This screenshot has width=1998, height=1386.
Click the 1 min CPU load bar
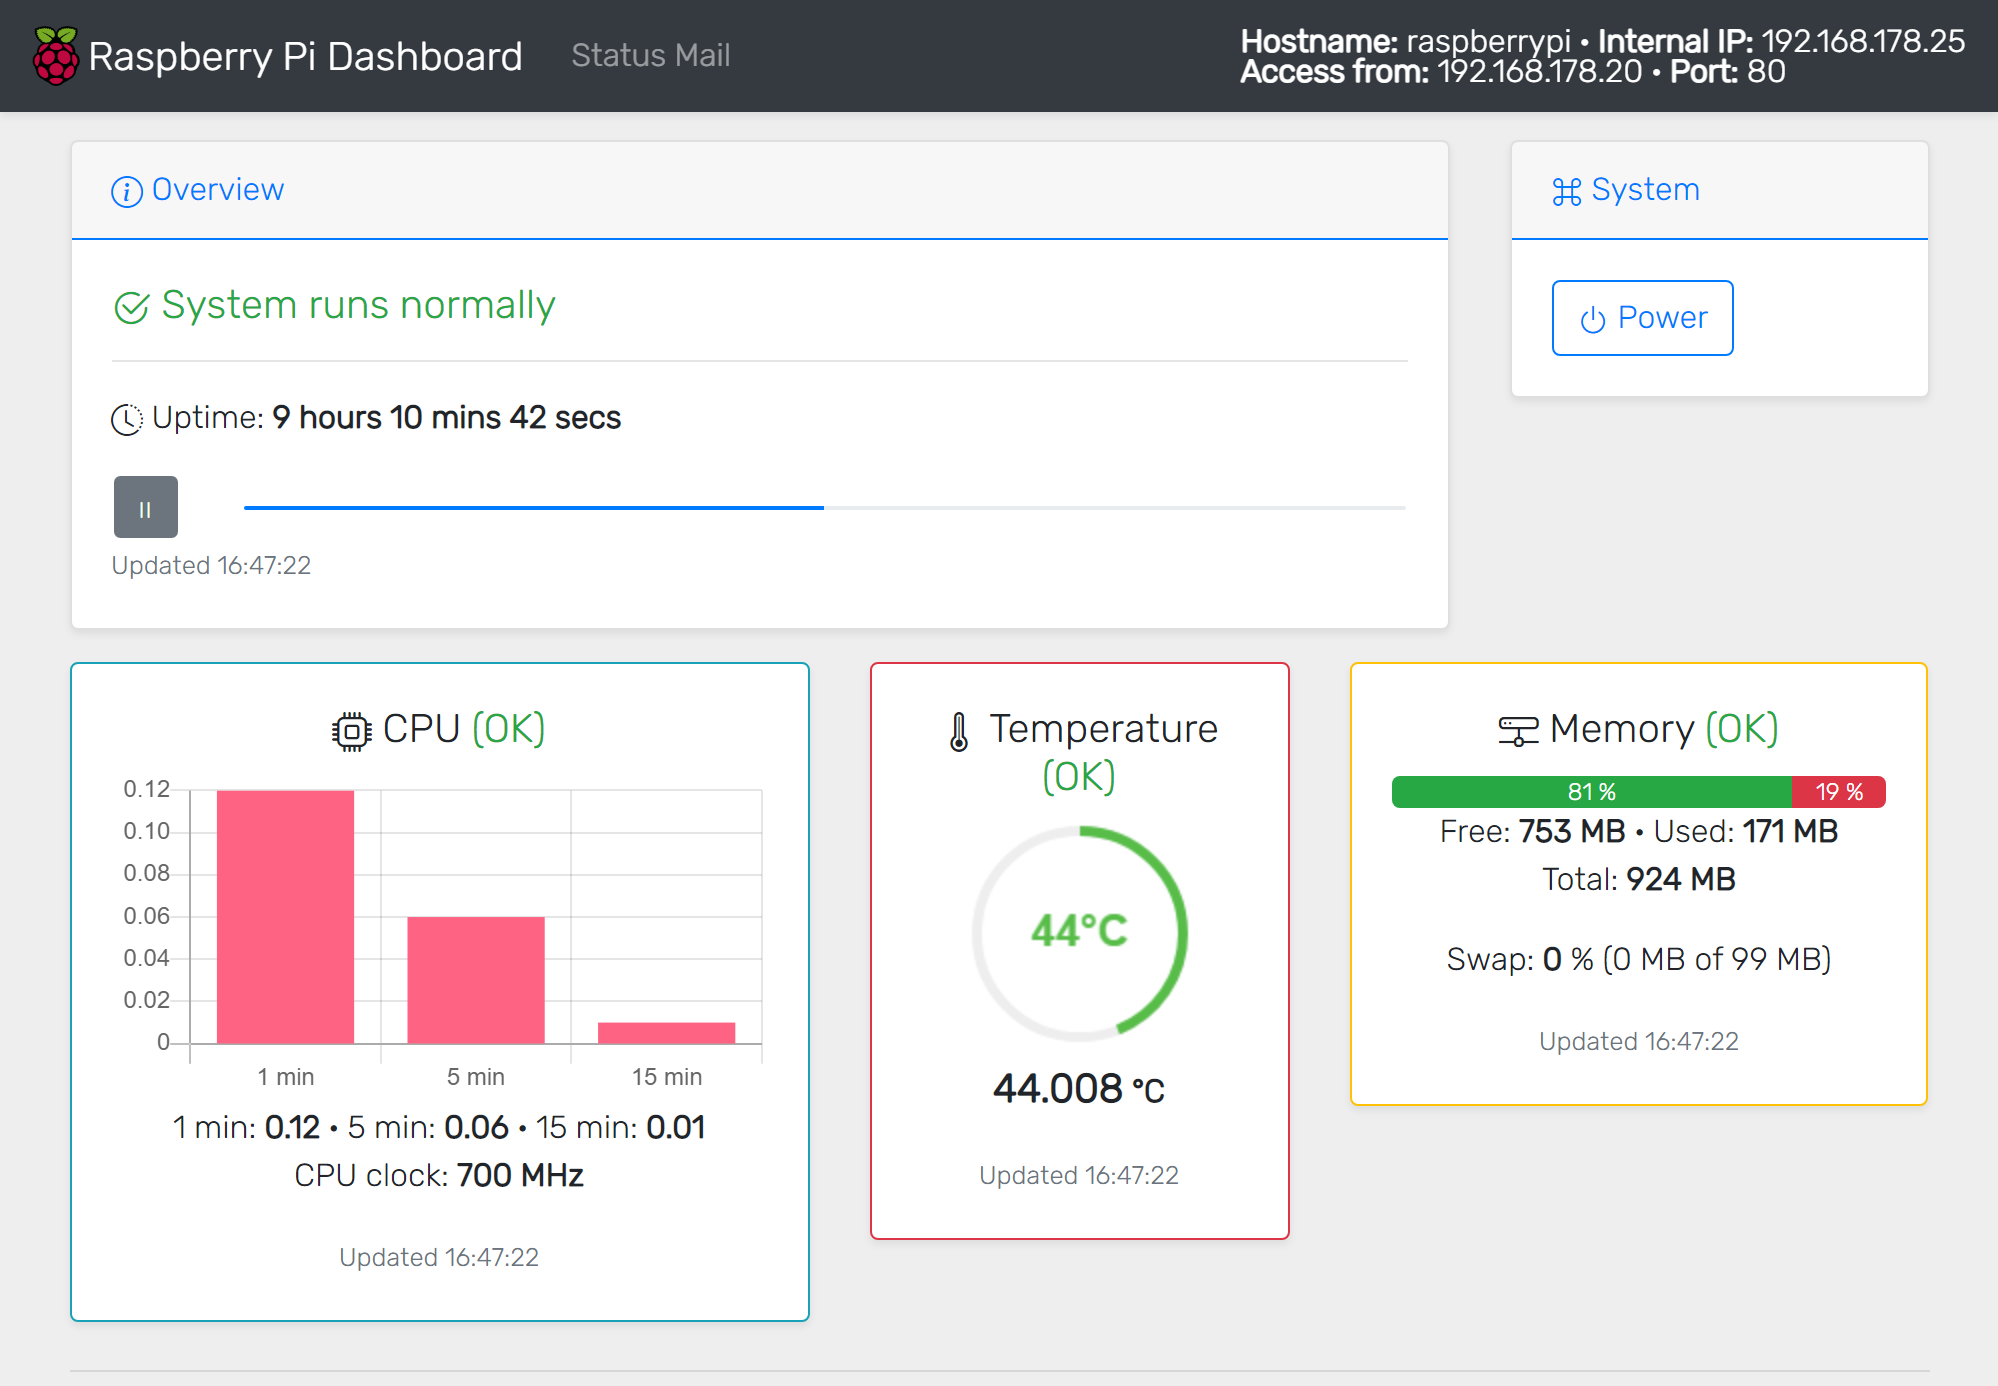click(285, 916)
